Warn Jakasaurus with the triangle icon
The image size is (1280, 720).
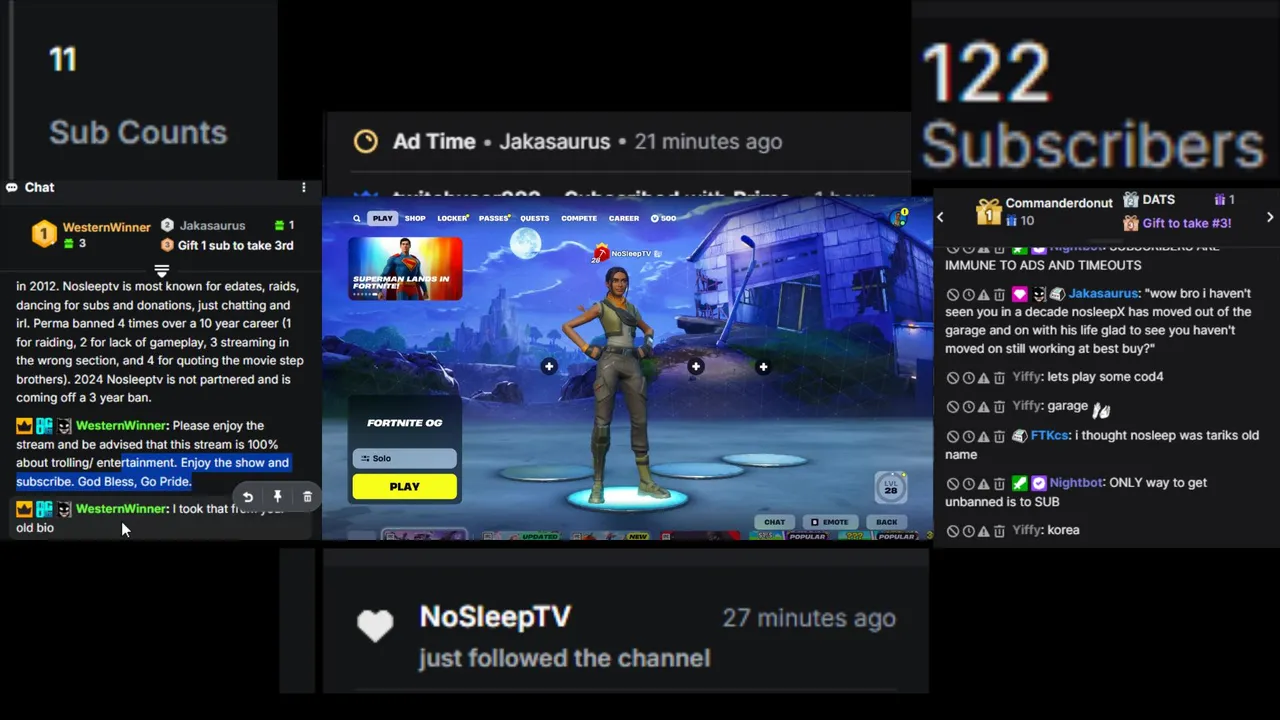tap(984, 295)
